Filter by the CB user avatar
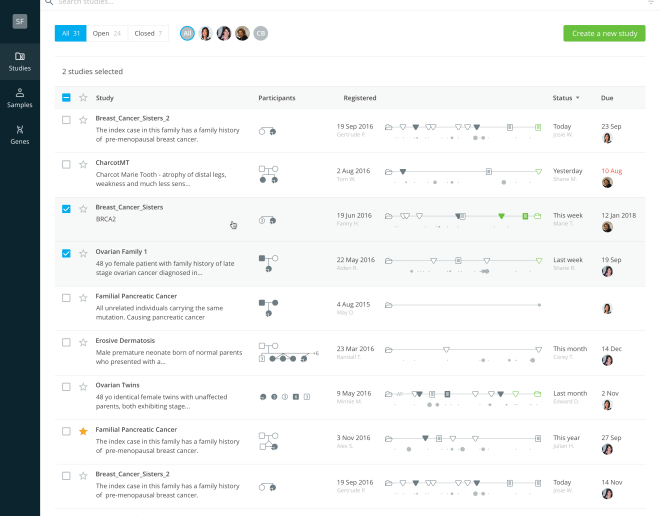 click(261, 33)
